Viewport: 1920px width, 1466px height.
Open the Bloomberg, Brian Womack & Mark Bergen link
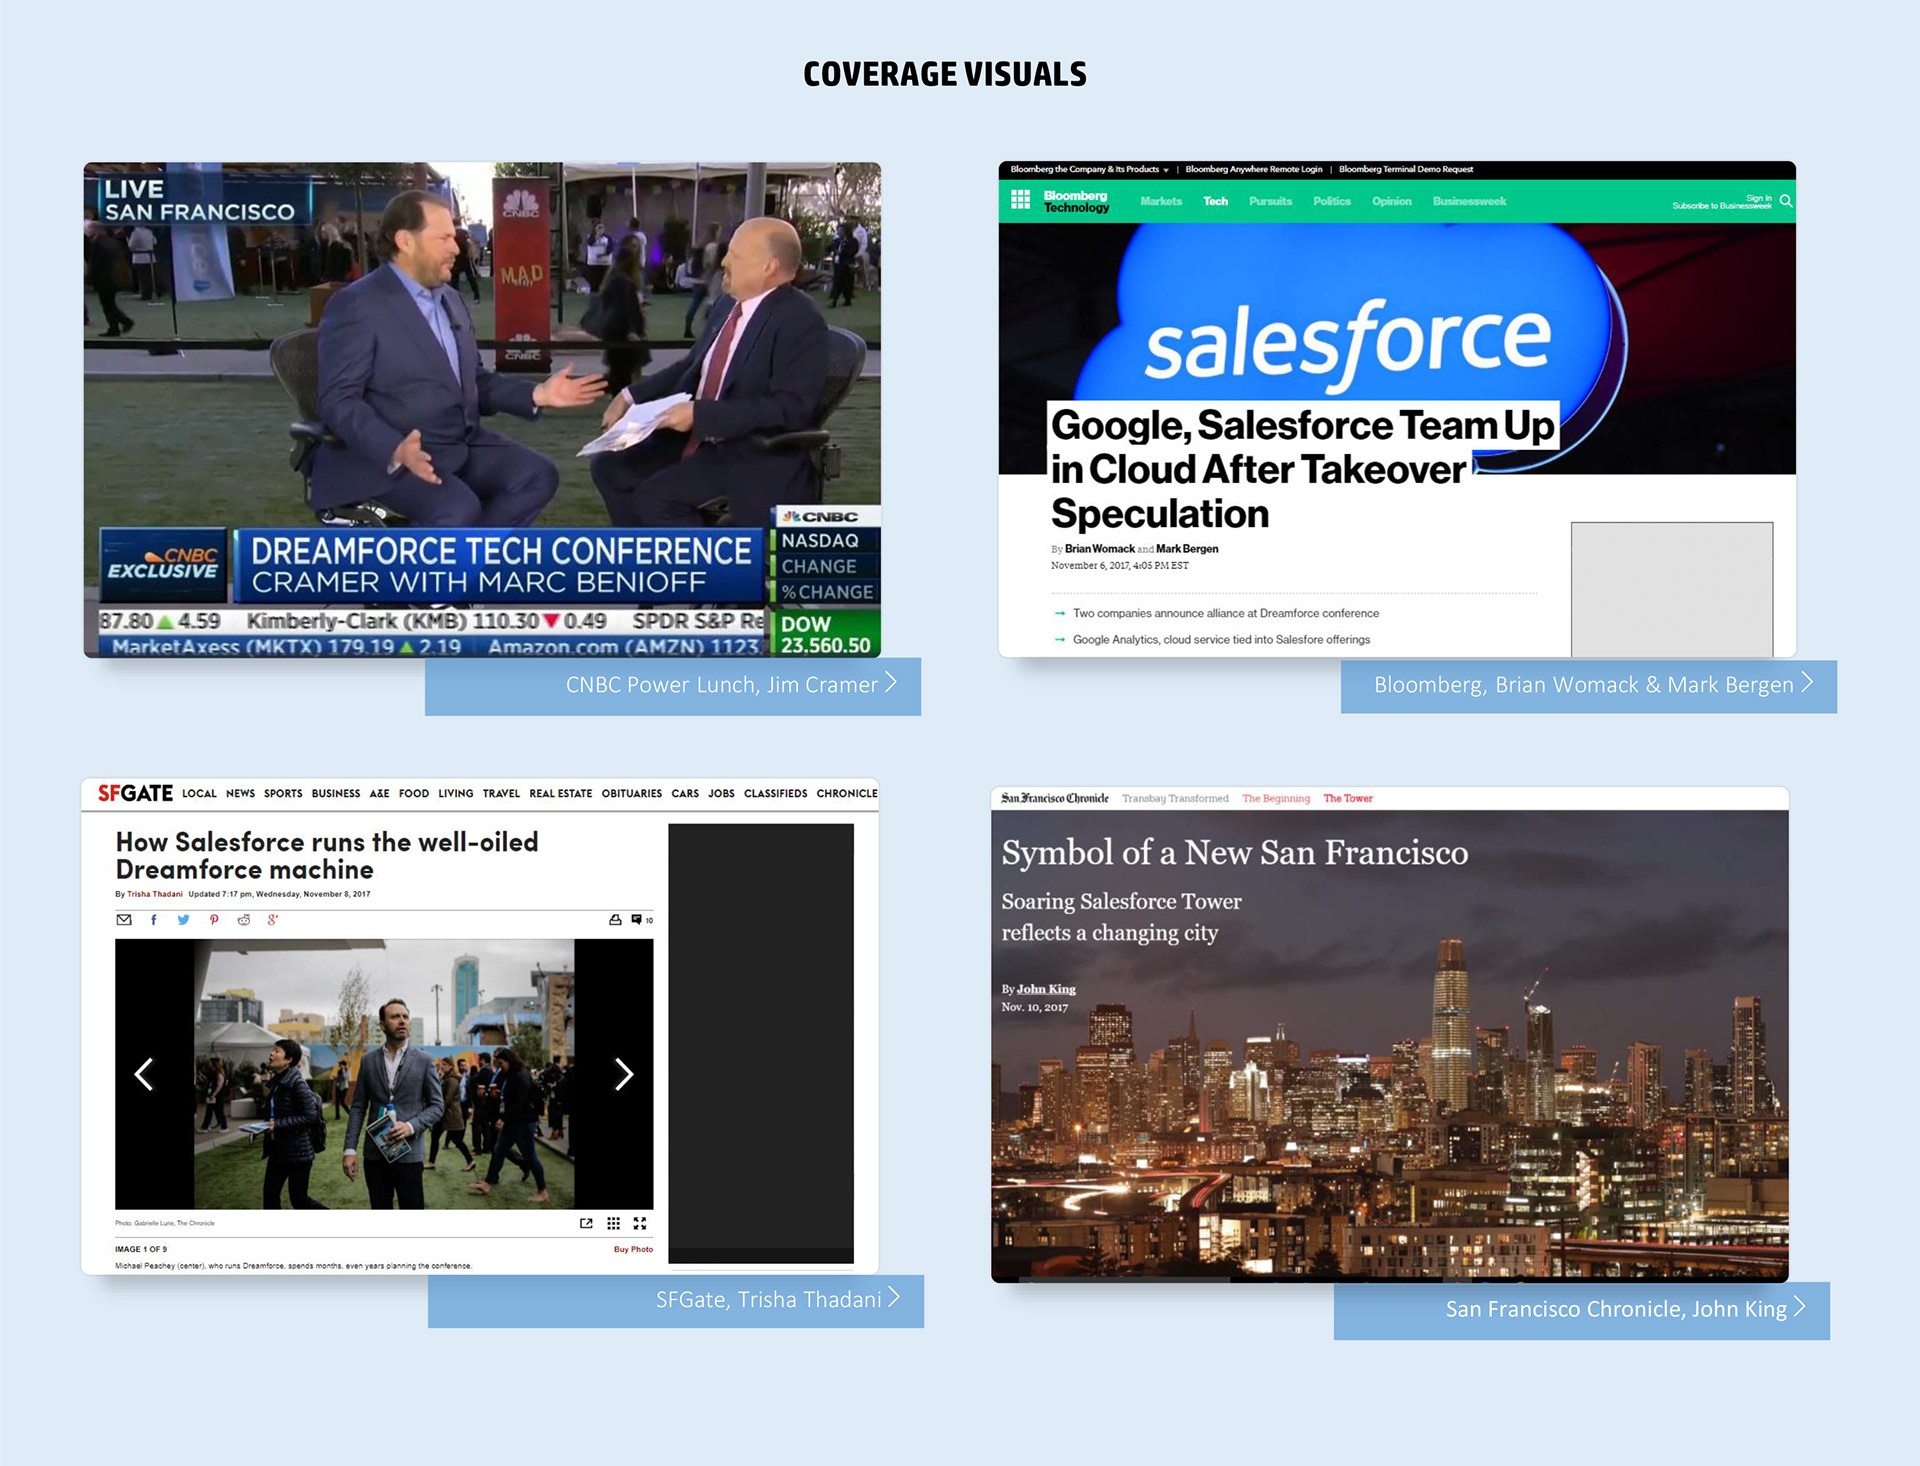coord(1588,686)
